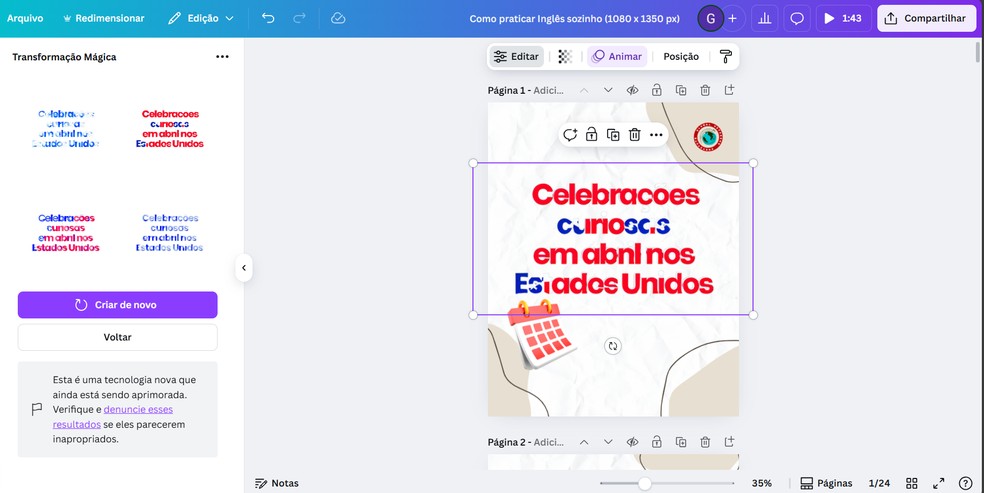Viewport: 984px width, 493px height.
Task: Click the undo arrow
Action: 268,18
